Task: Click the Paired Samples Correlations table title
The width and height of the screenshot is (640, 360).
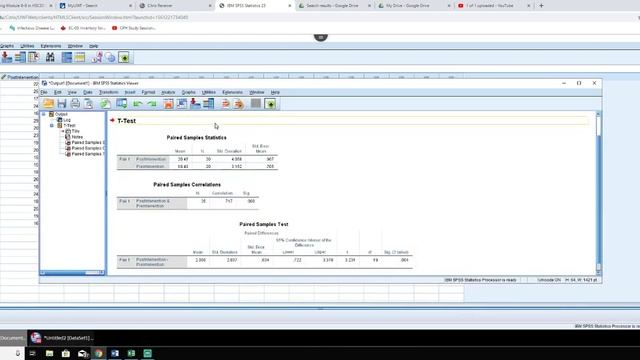Action: 187,184
